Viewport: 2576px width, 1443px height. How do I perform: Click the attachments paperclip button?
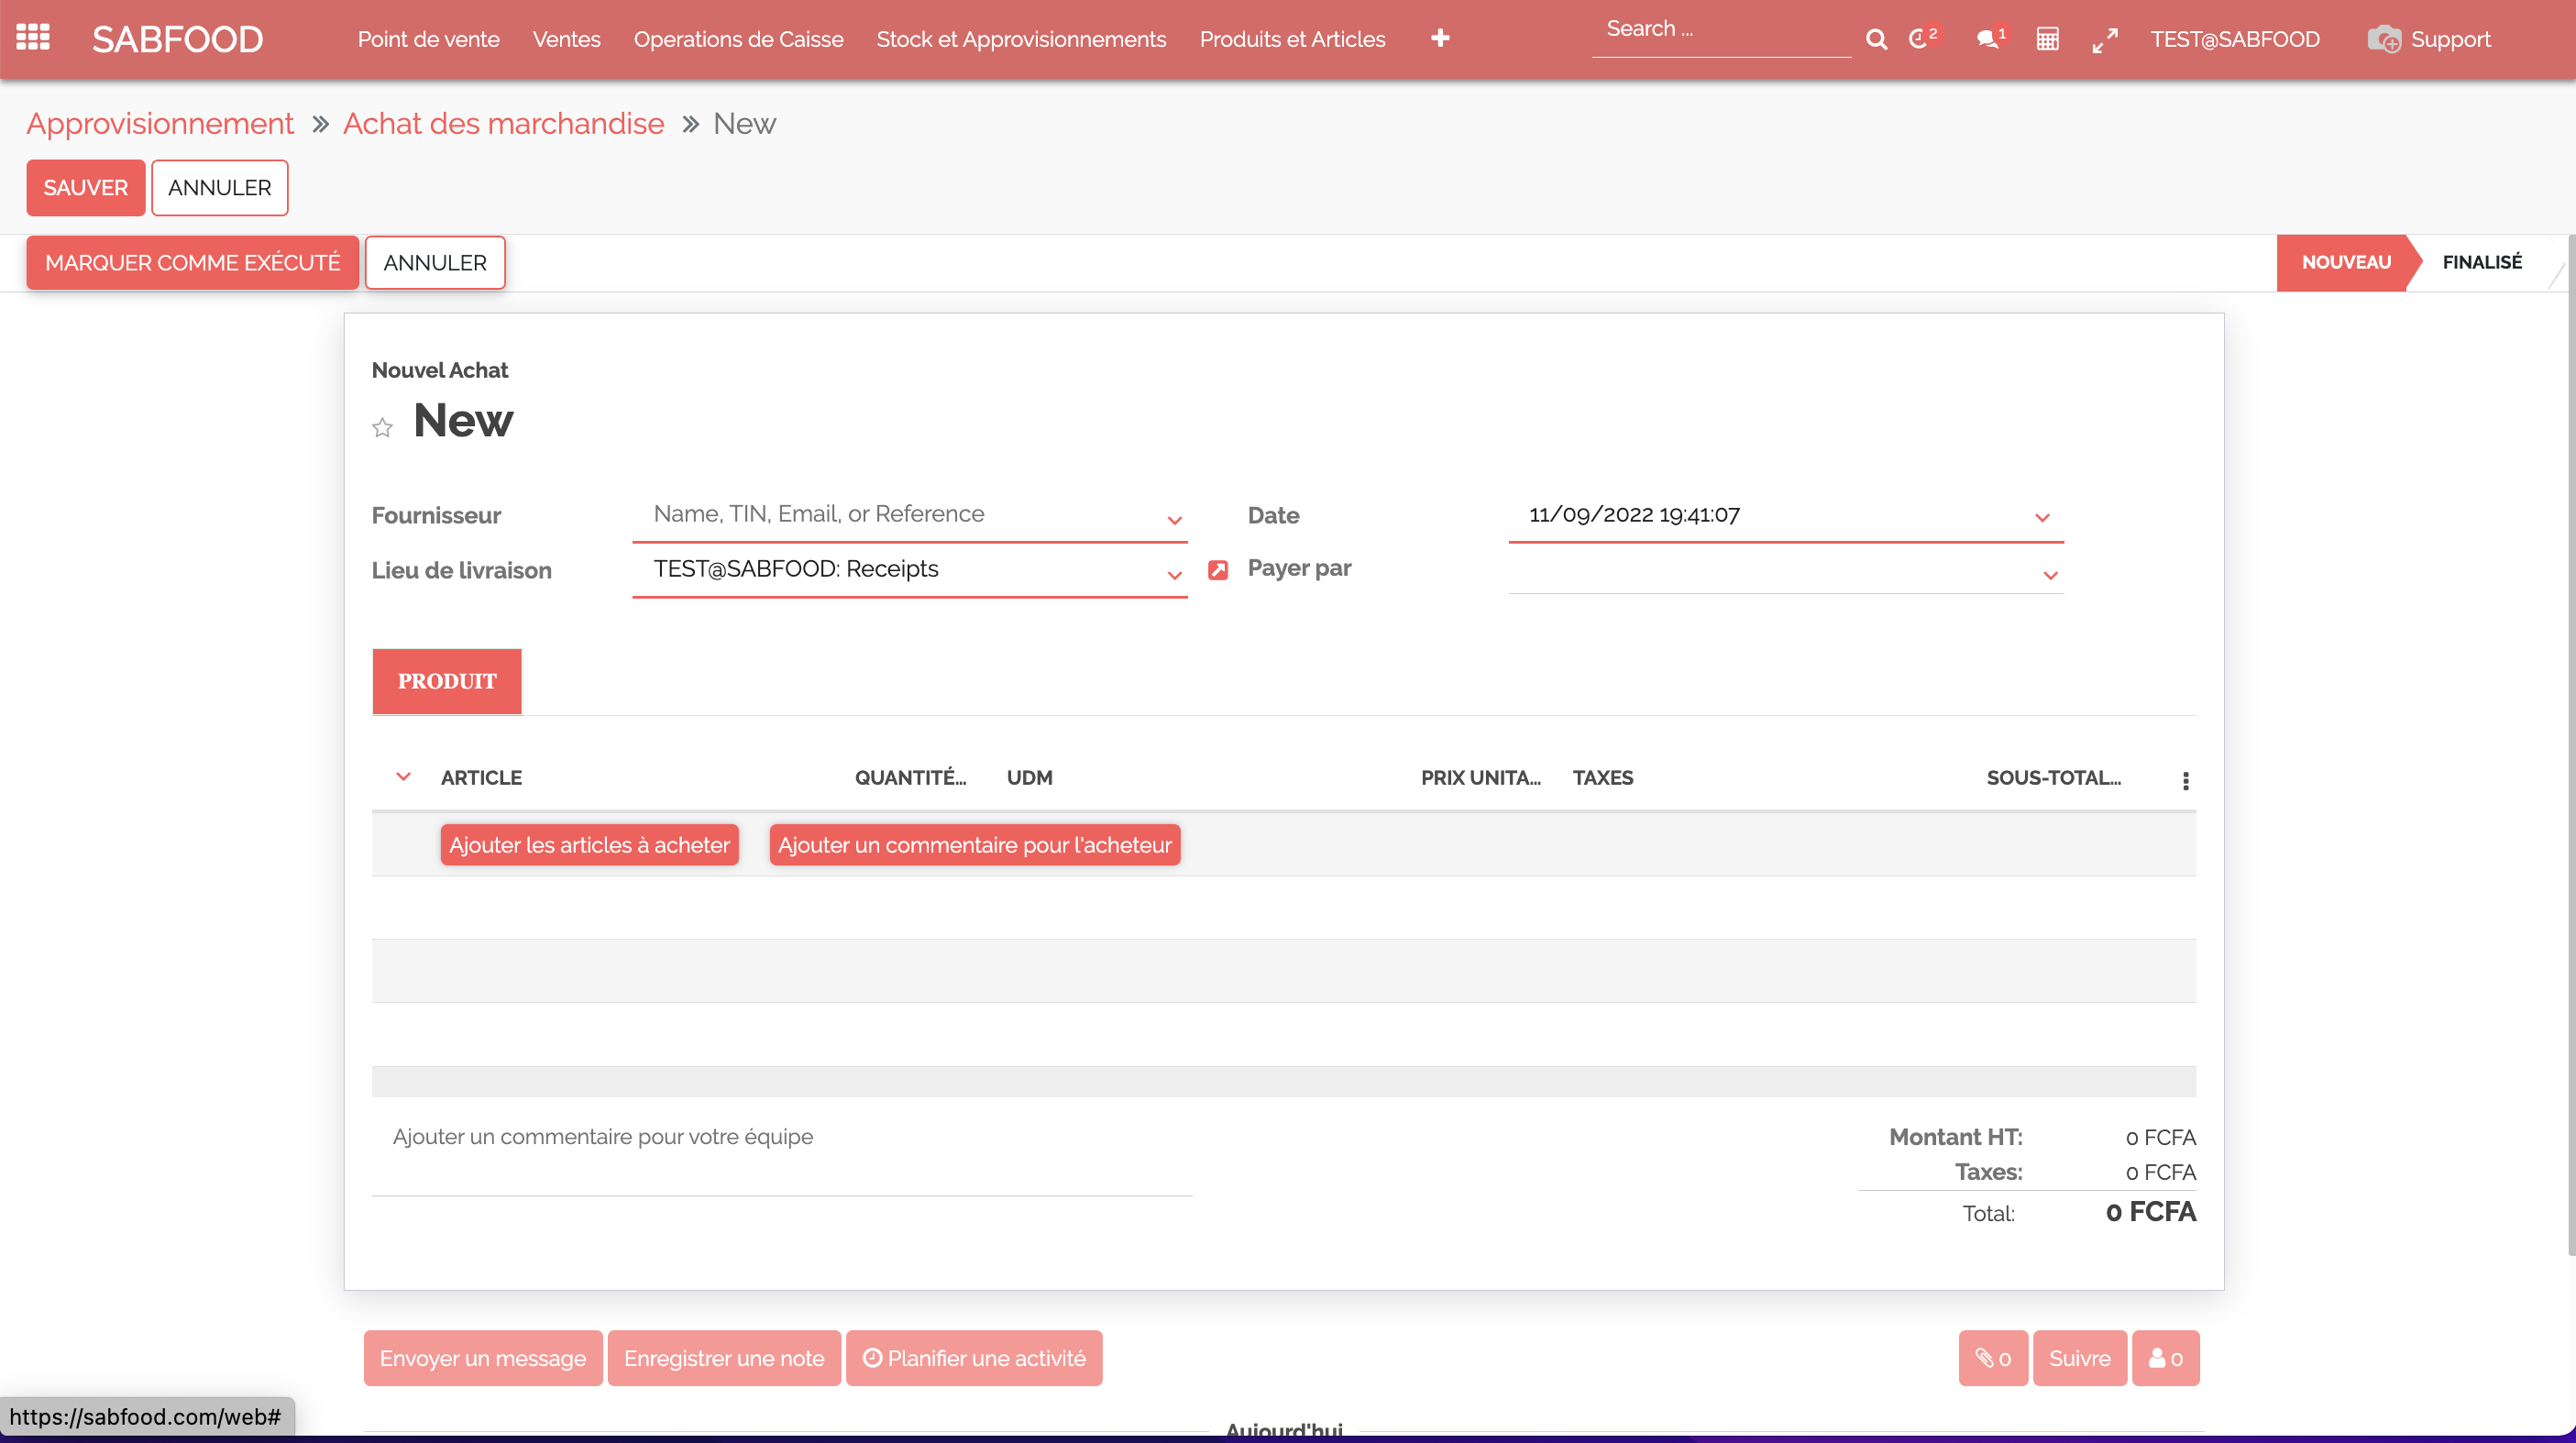point(1992,1358)
